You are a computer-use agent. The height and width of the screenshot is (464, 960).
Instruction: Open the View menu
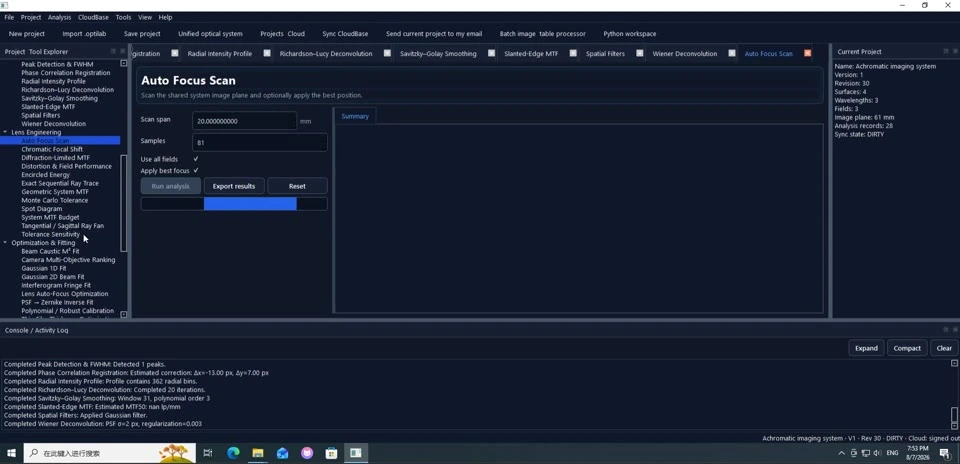tap(145, 17)
